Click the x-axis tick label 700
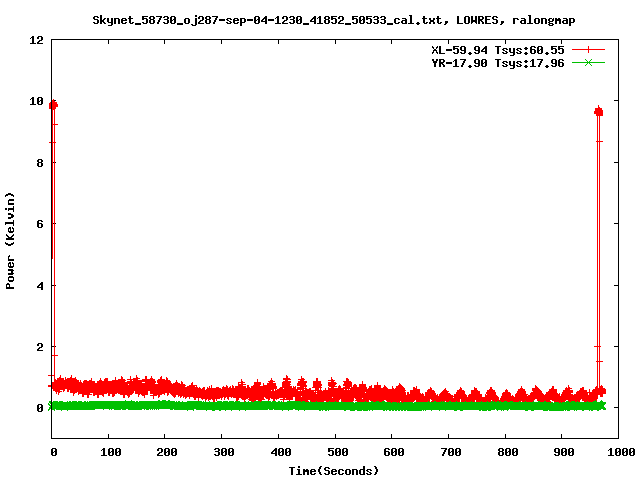Screen dimensions: 640x480 coord(451,452)
